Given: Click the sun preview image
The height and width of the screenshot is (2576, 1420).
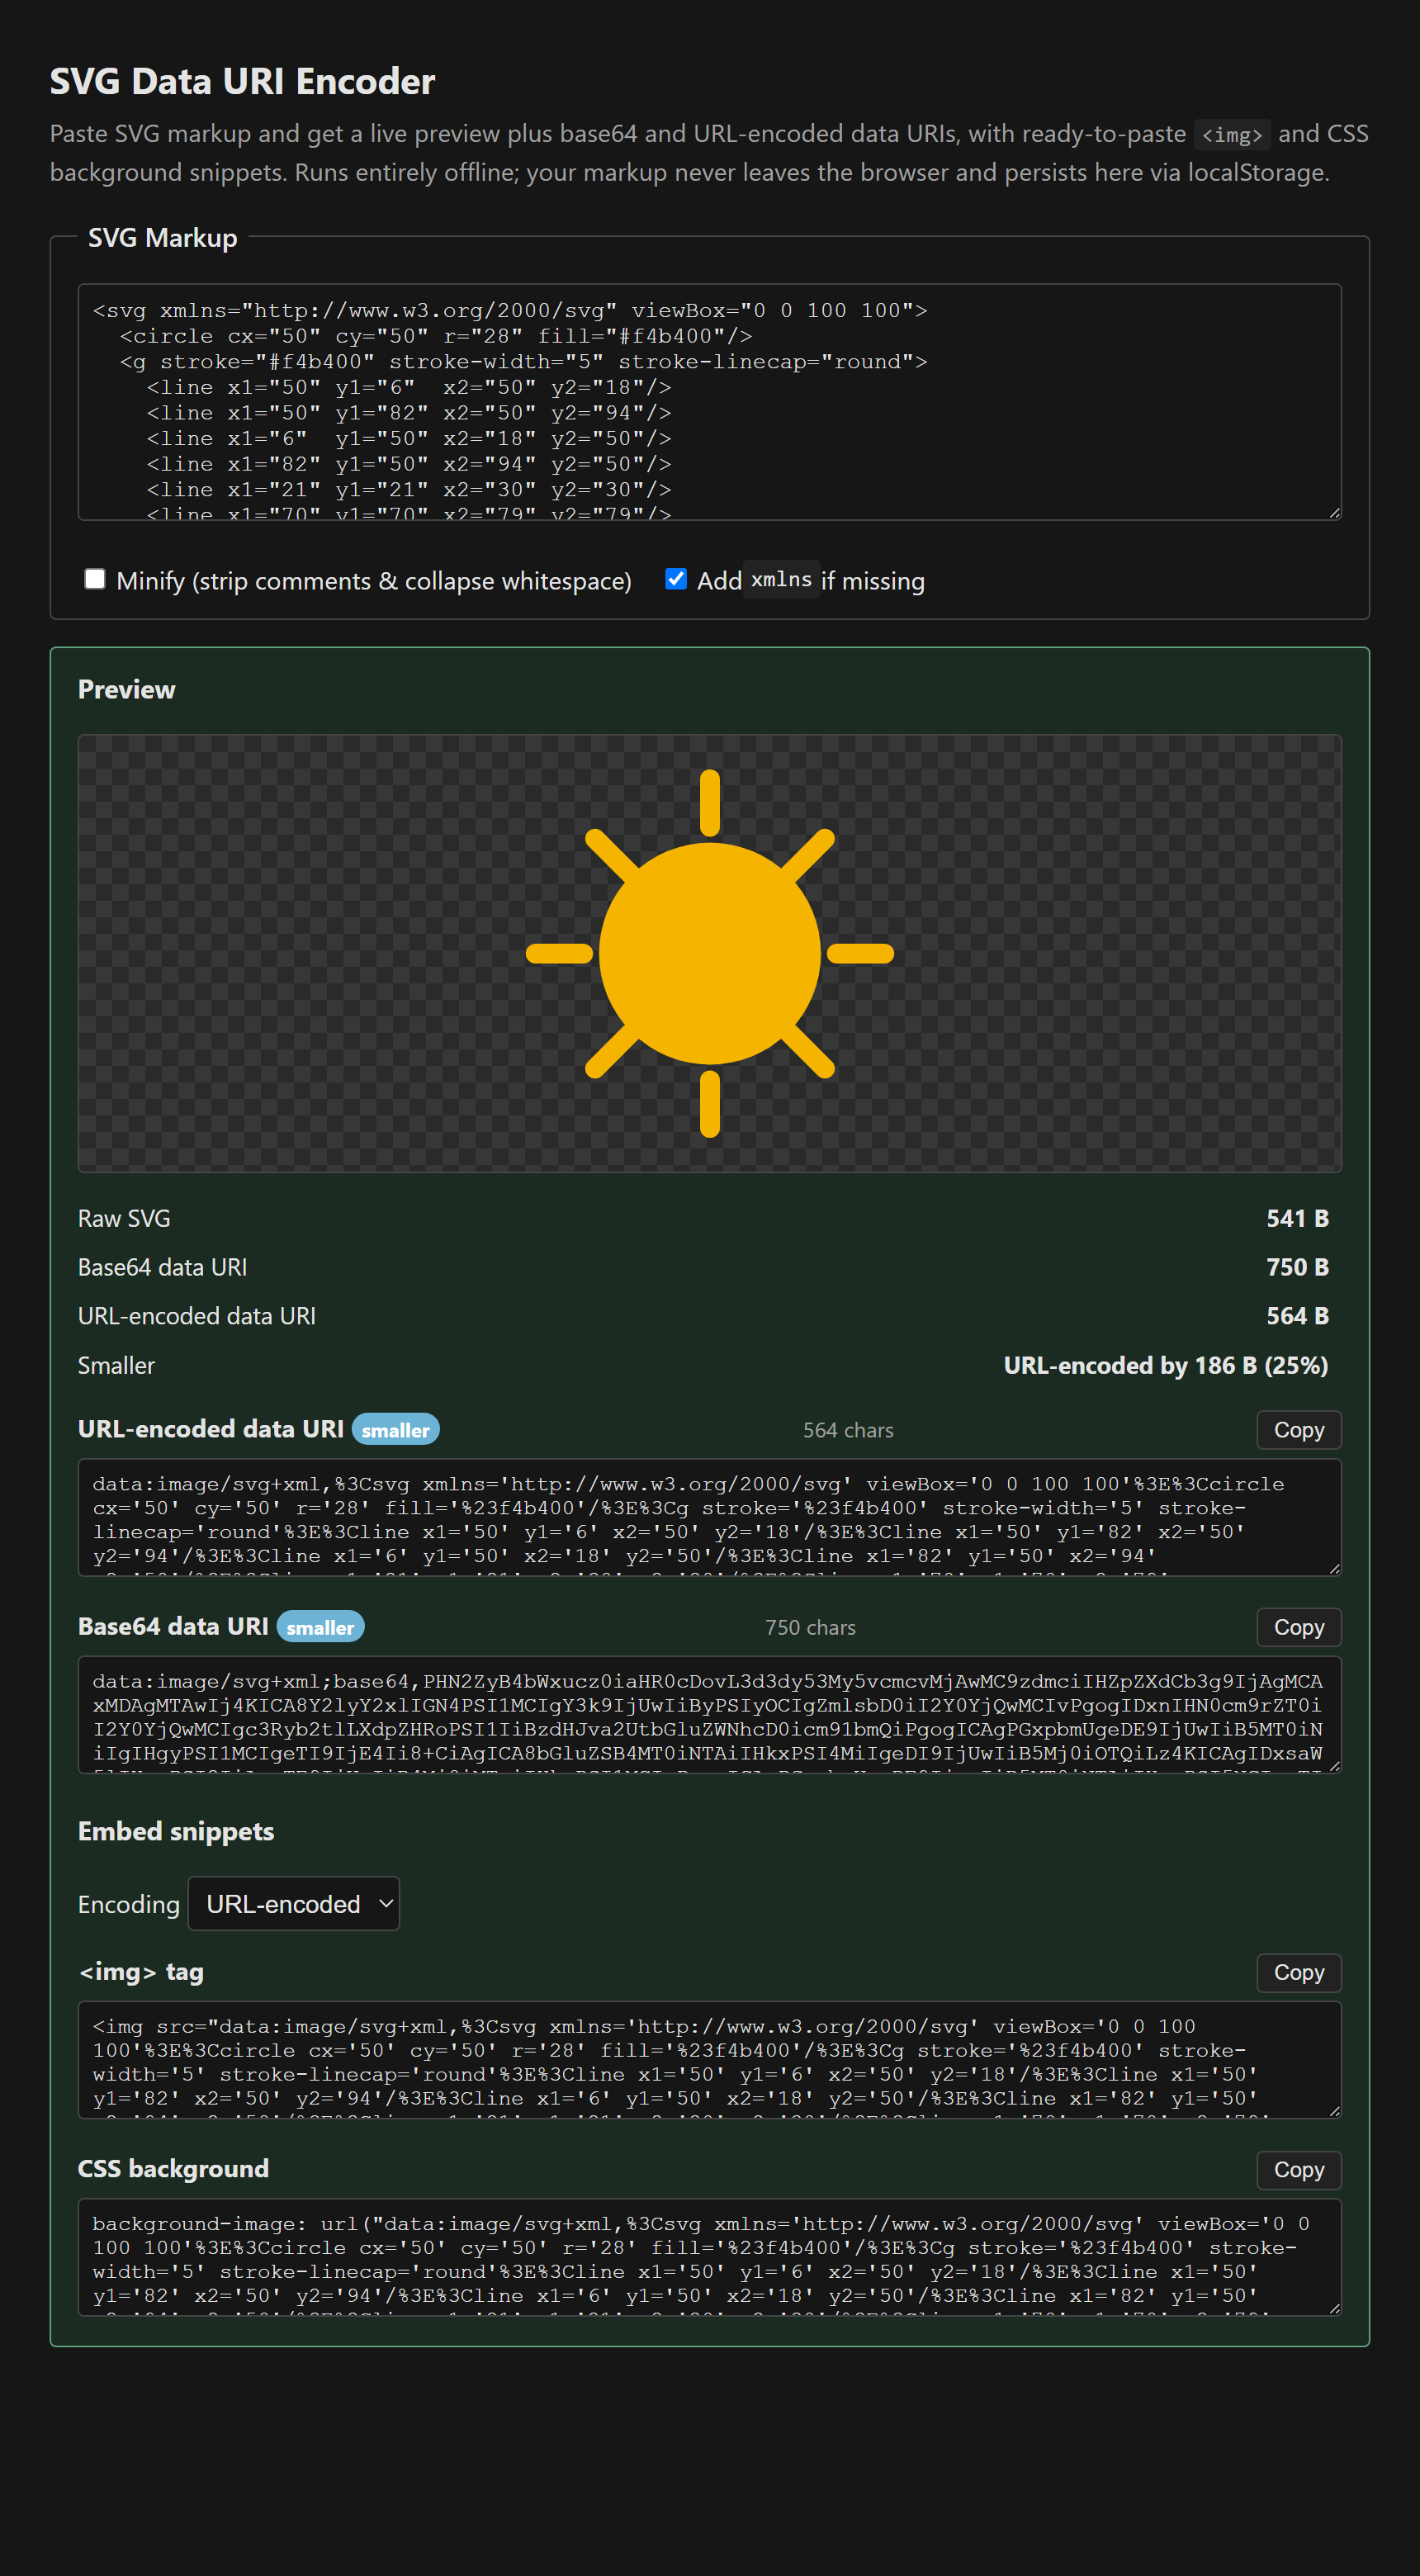Looking at the screenshot, I should [x=709, y=953].
